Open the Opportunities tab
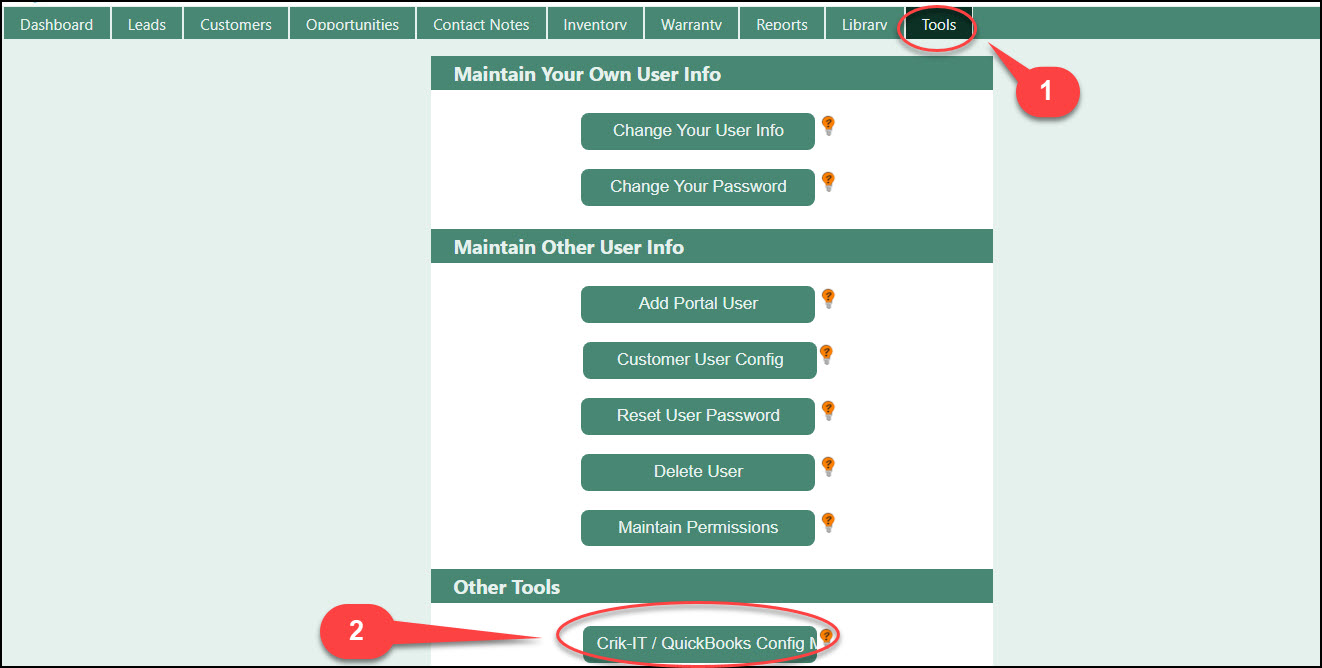 pos(352,25)
